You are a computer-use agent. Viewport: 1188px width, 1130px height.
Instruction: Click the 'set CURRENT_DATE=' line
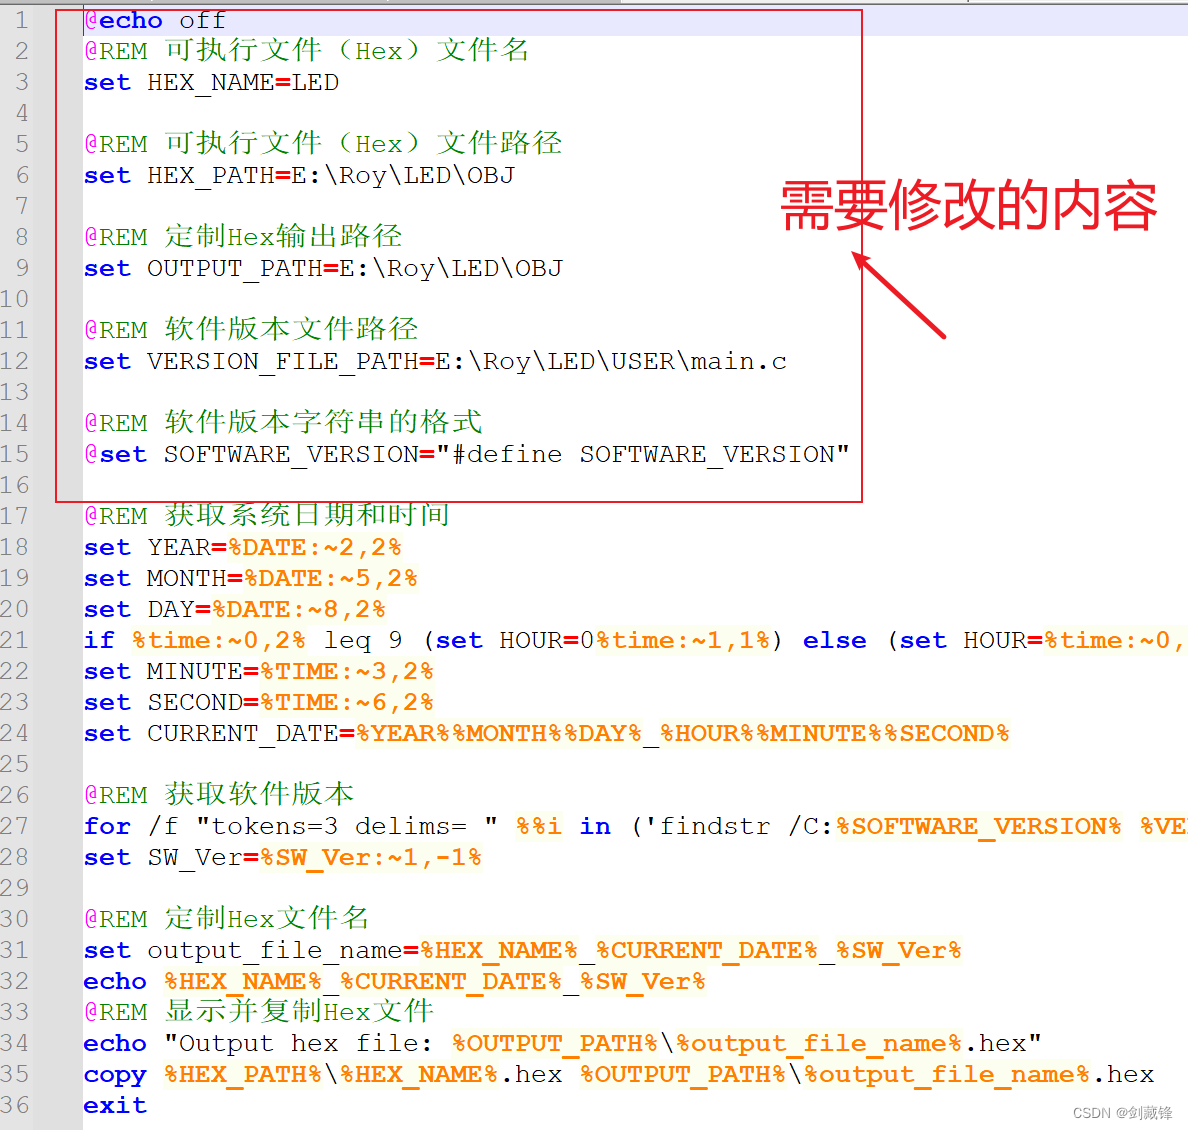point(546,734)
